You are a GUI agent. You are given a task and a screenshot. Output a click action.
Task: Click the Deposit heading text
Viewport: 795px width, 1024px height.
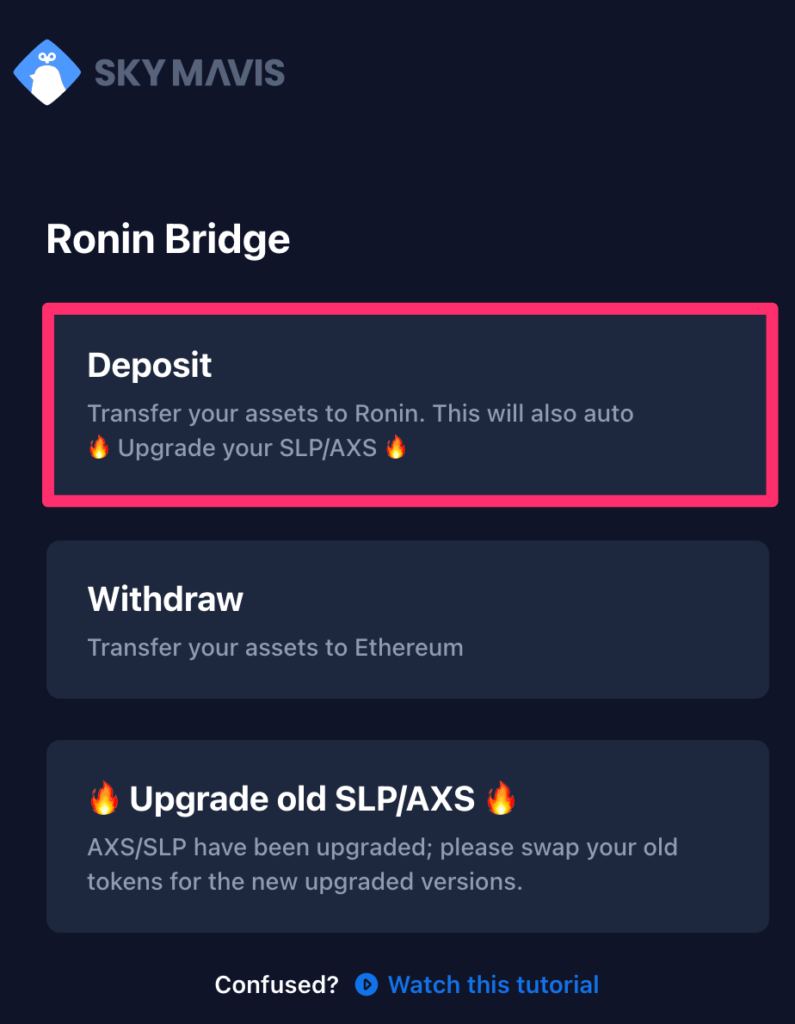[150, 365]
